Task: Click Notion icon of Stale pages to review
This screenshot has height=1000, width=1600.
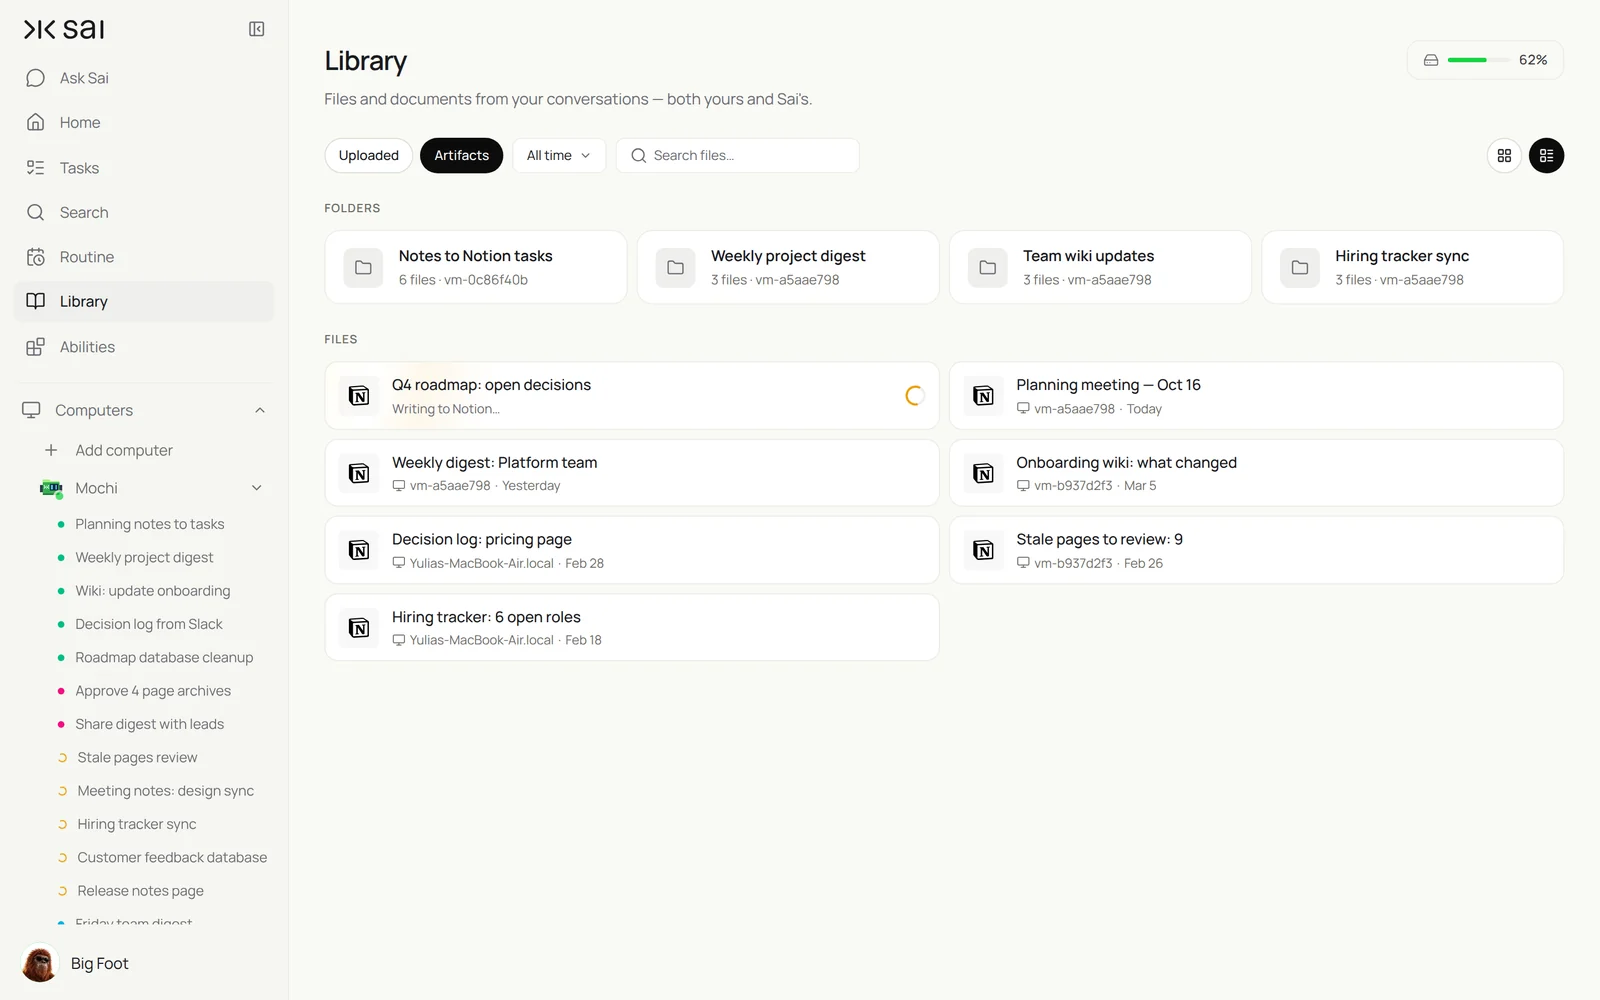Action: tap(983, 550)
